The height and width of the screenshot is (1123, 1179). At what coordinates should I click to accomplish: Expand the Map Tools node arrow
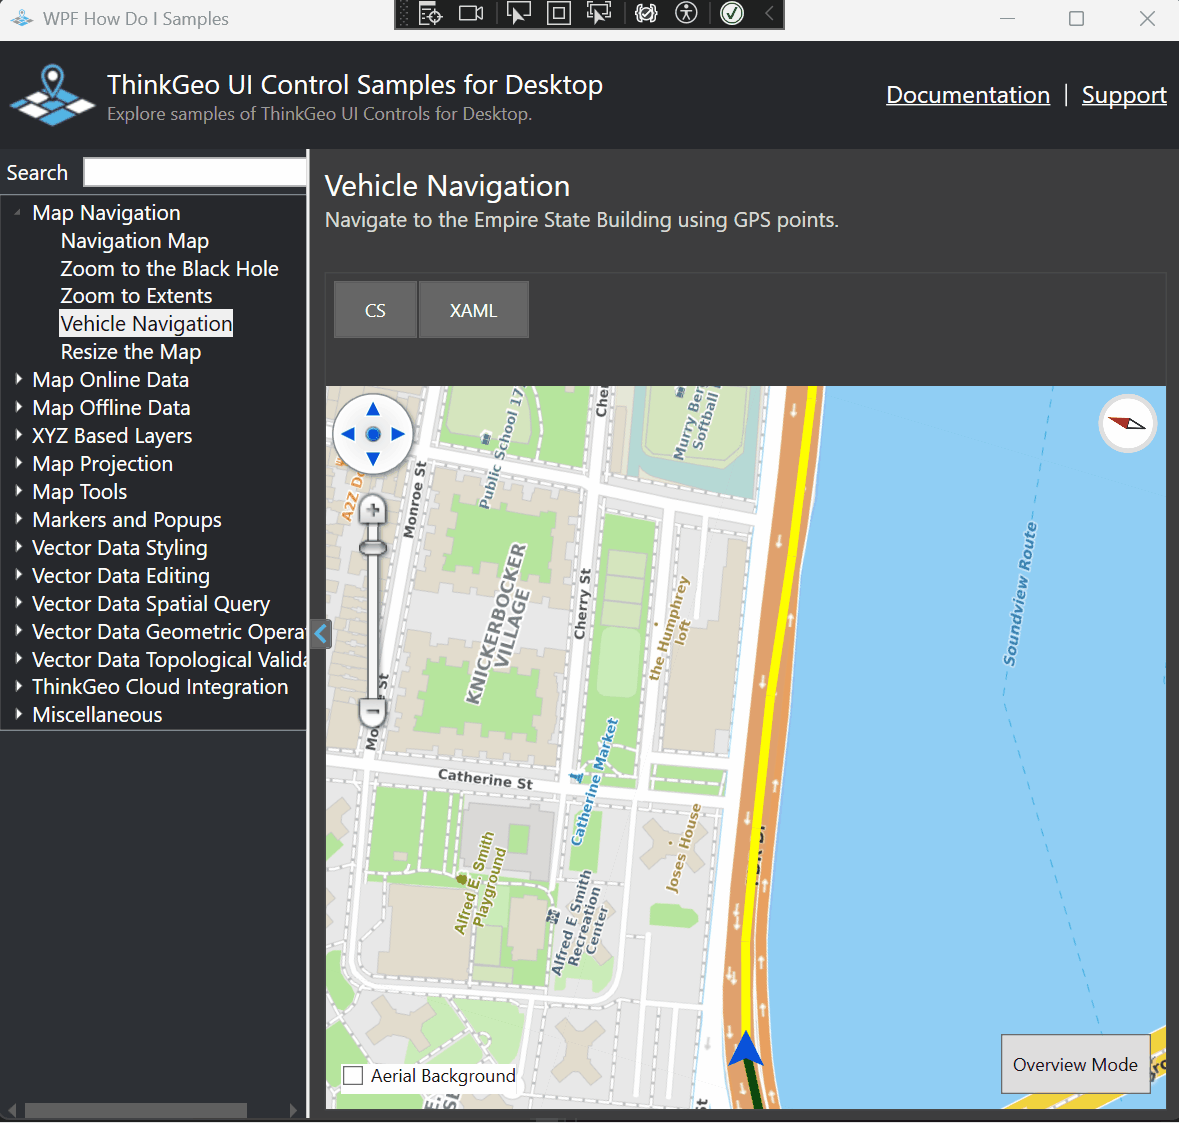[x=19, y=491]
